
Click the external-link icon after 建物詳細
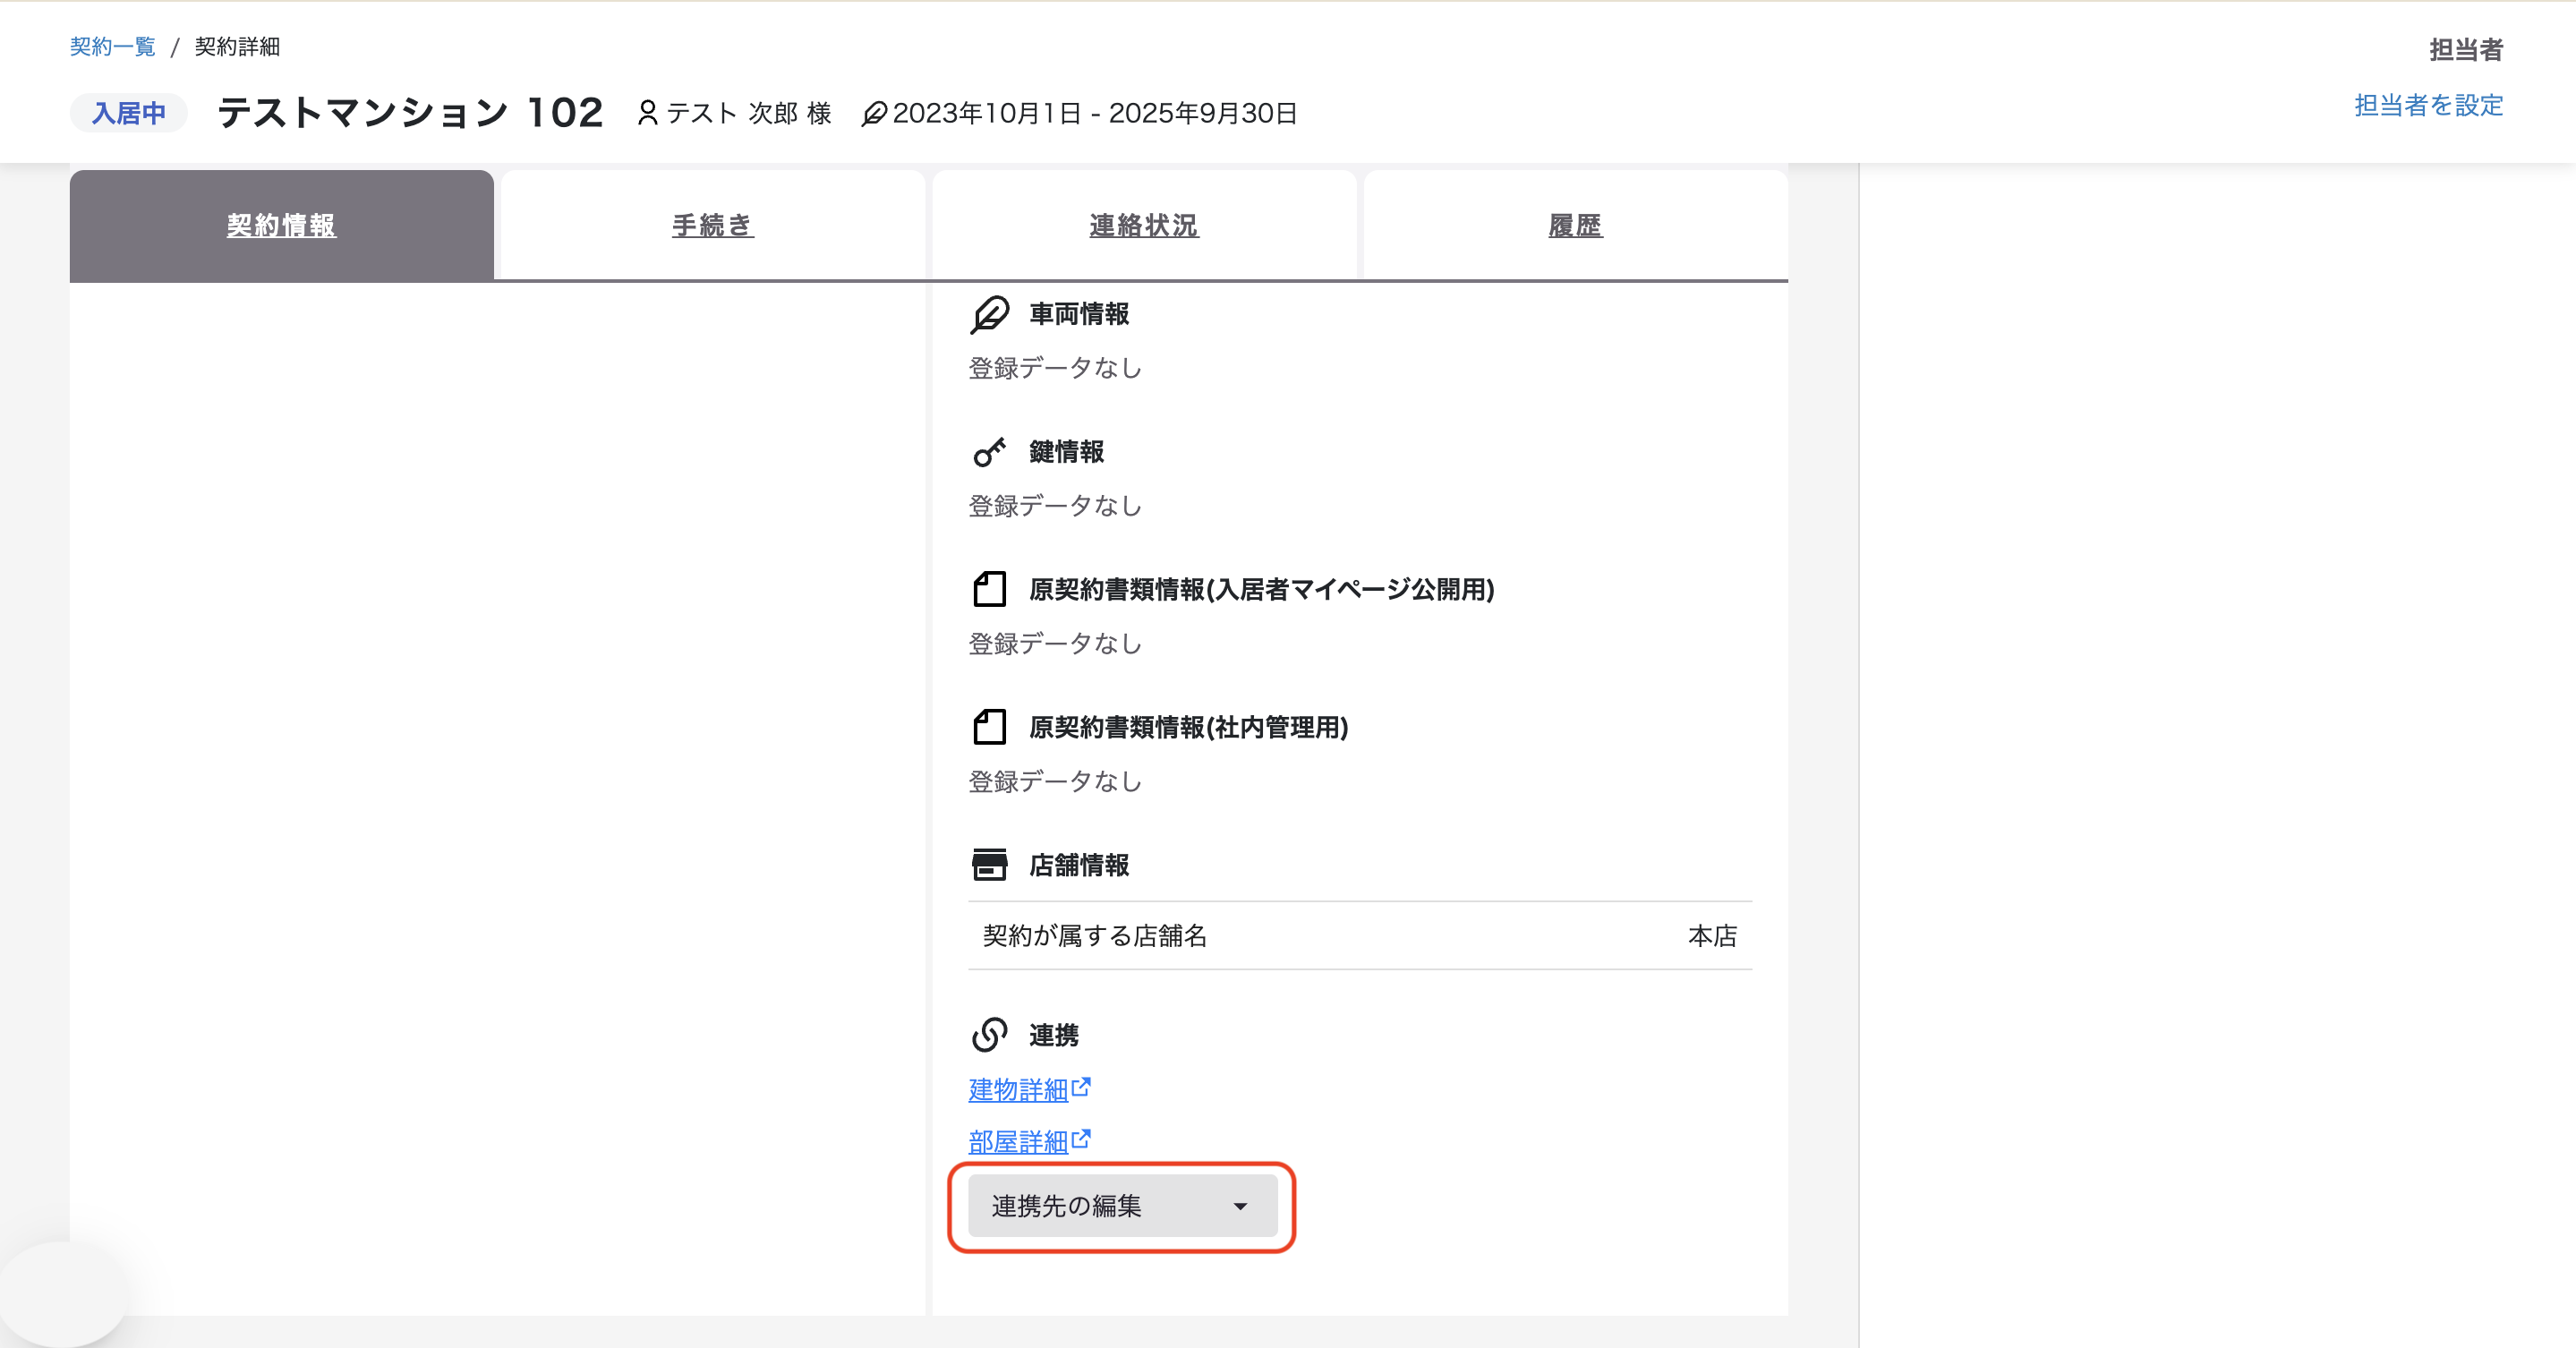coord(1081,1087)
